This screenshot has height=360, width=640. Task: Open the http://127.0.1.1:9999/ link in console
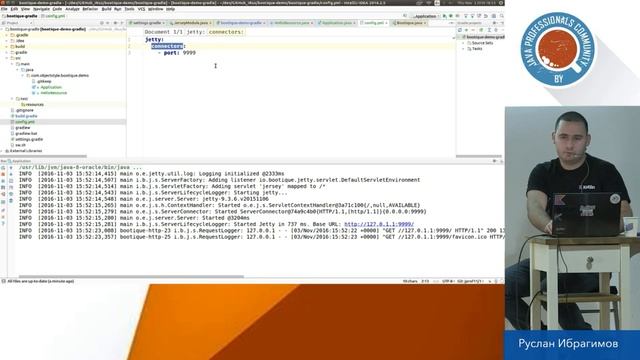(379, 224)
